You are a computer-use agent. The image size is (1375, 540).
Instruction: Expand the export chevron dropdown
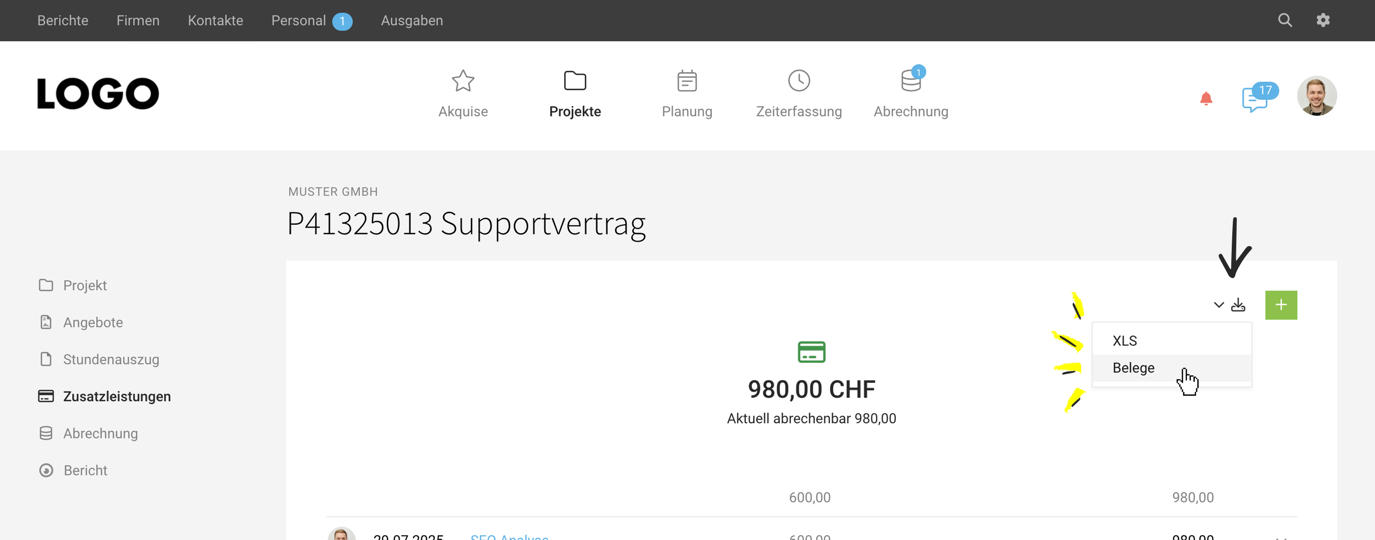tap(1219, 305)
